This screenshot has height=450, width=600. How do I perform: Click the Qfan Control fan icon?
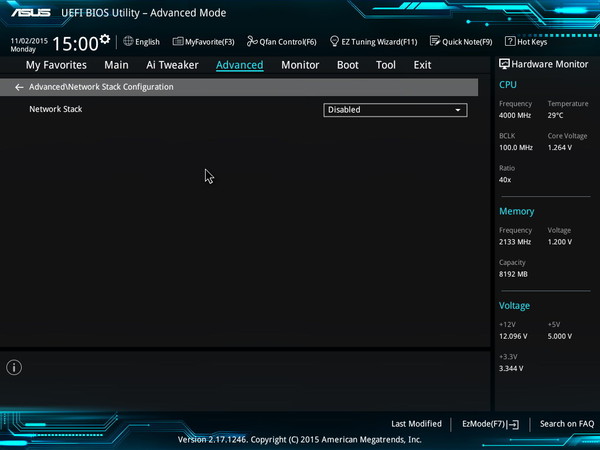click(252, 41)
